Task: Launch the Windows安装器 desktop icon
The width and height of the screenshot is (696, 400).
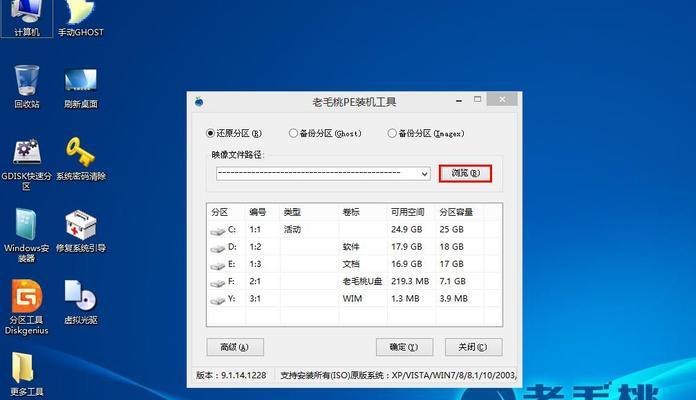Action: coord(27,235)
